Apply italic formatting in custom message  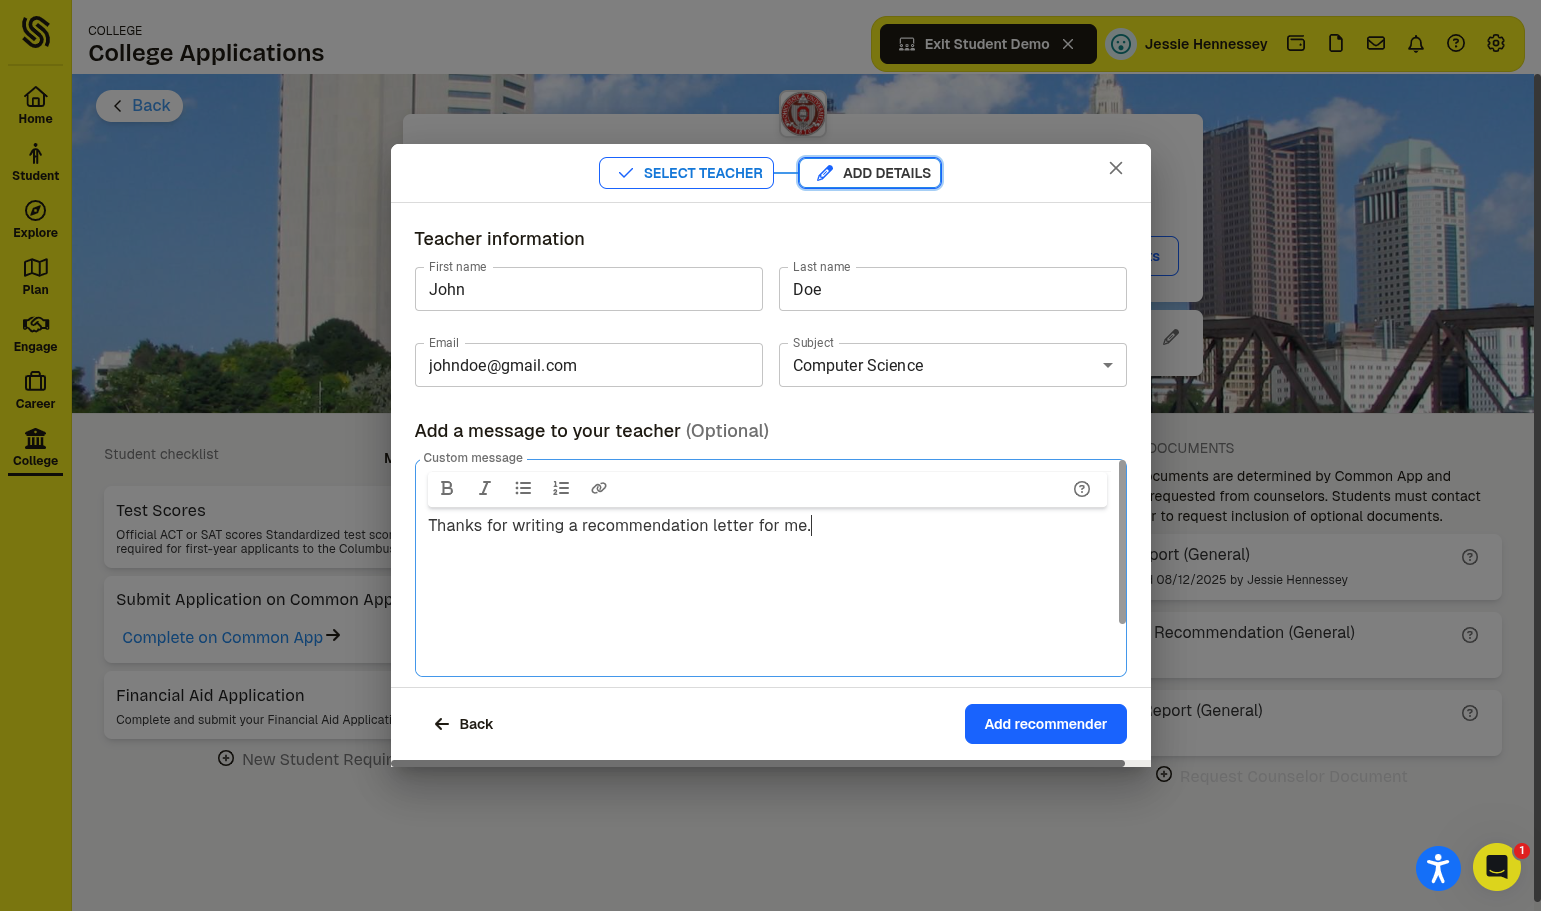click(x=485, y=488)
